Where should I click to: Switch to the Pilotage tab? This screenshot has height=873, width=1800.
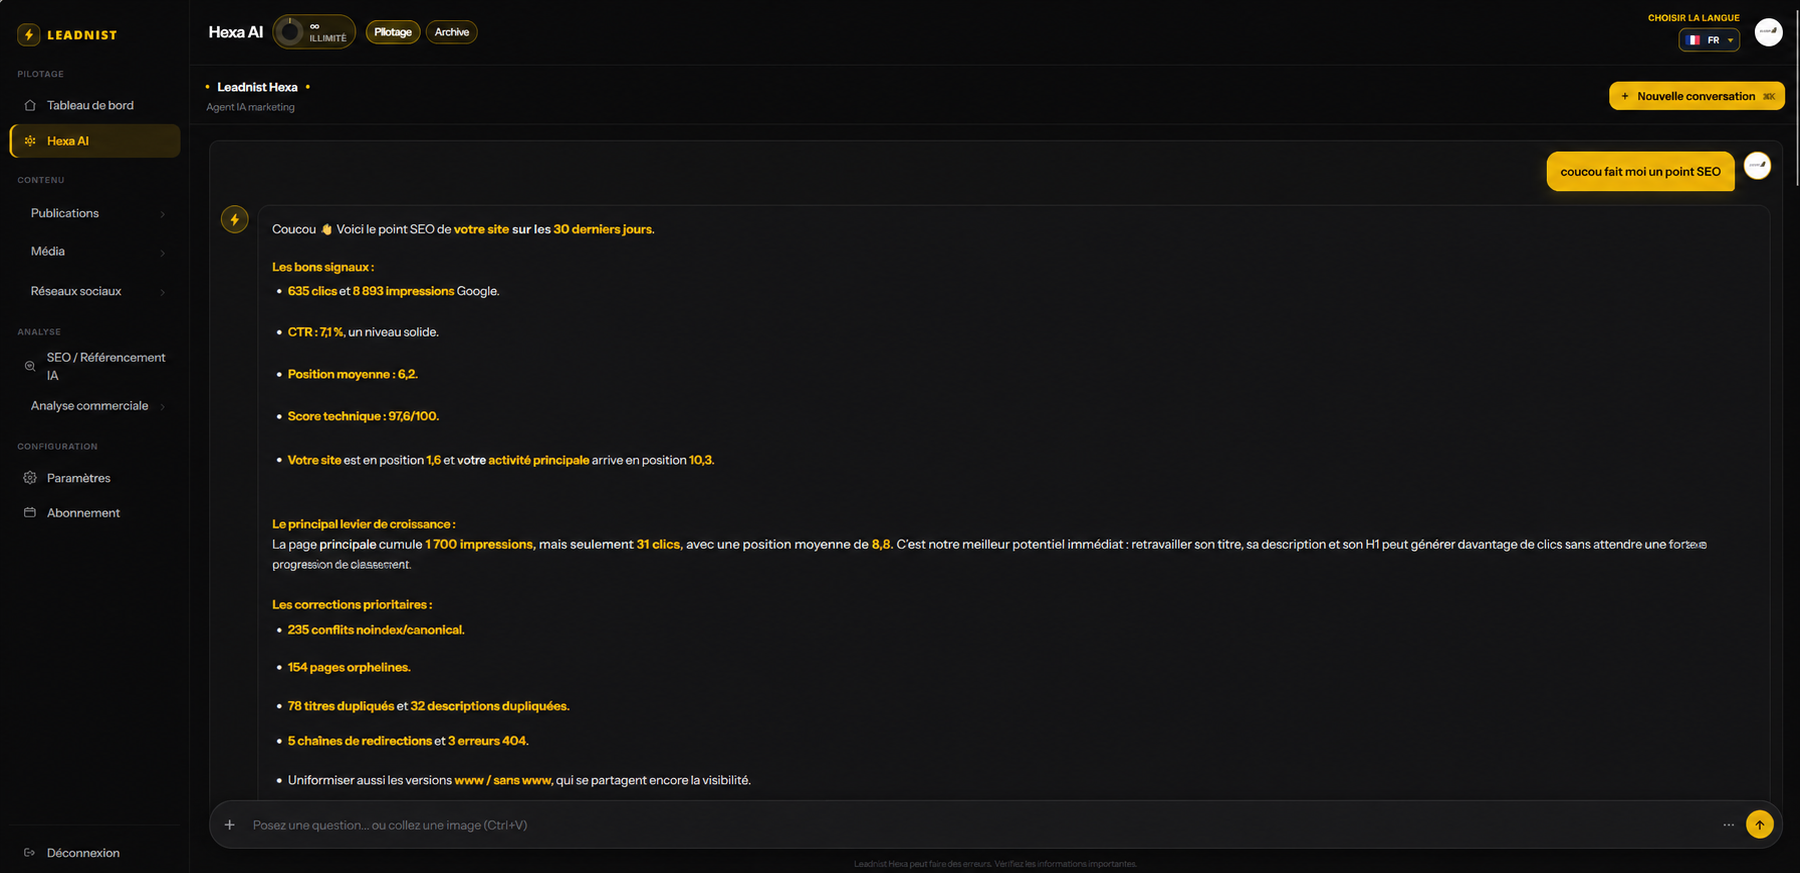(393, 32)
